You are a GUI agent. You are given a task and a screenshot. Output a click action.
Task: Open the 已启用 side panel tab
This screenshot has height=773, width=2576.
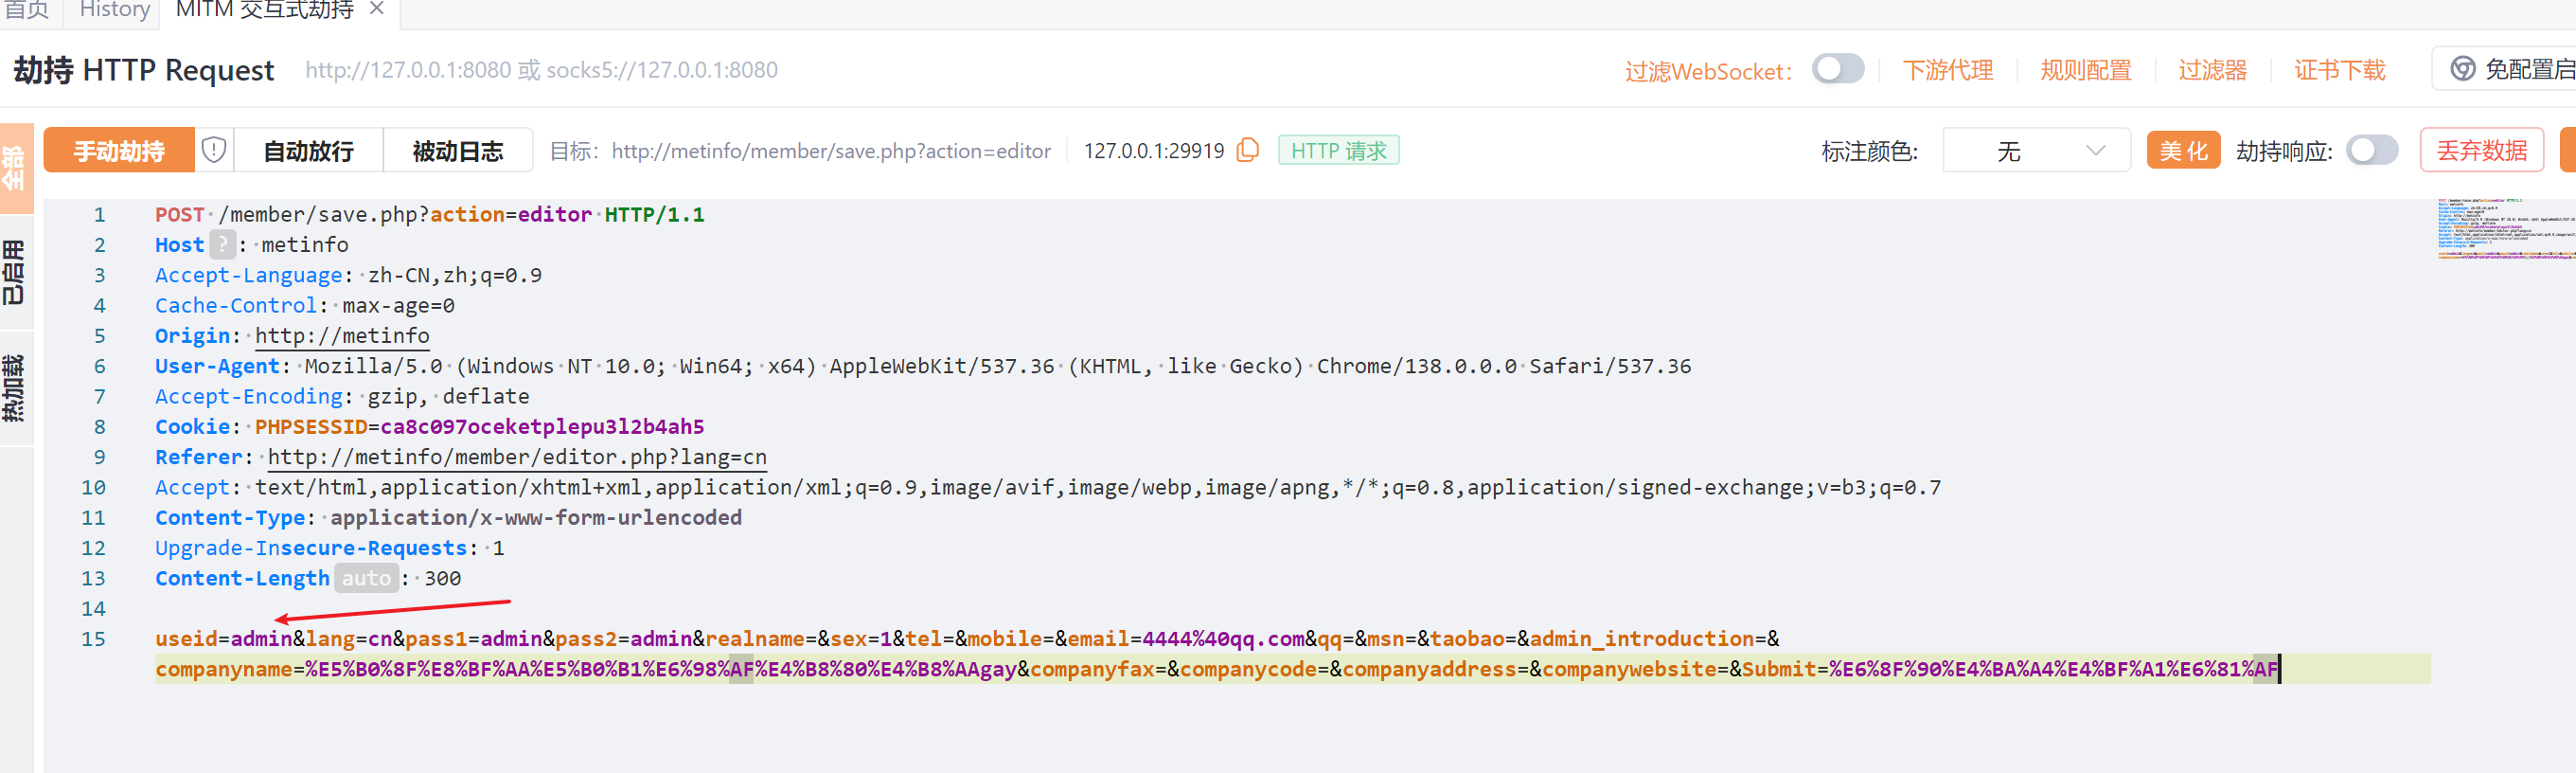[x=15, y=272]
